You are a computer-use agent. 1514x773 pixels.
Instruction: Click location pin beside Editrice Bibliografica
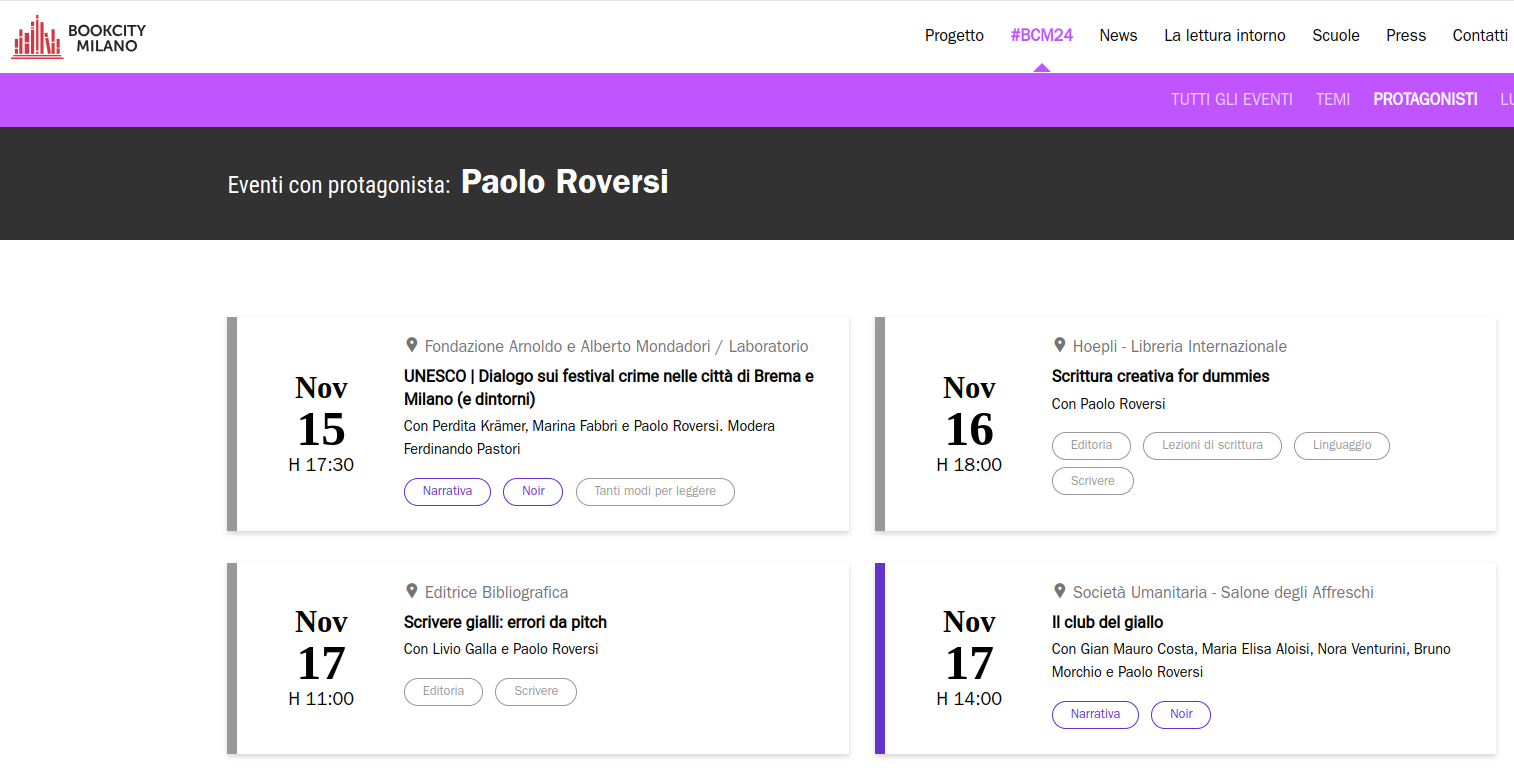[411, 591]
